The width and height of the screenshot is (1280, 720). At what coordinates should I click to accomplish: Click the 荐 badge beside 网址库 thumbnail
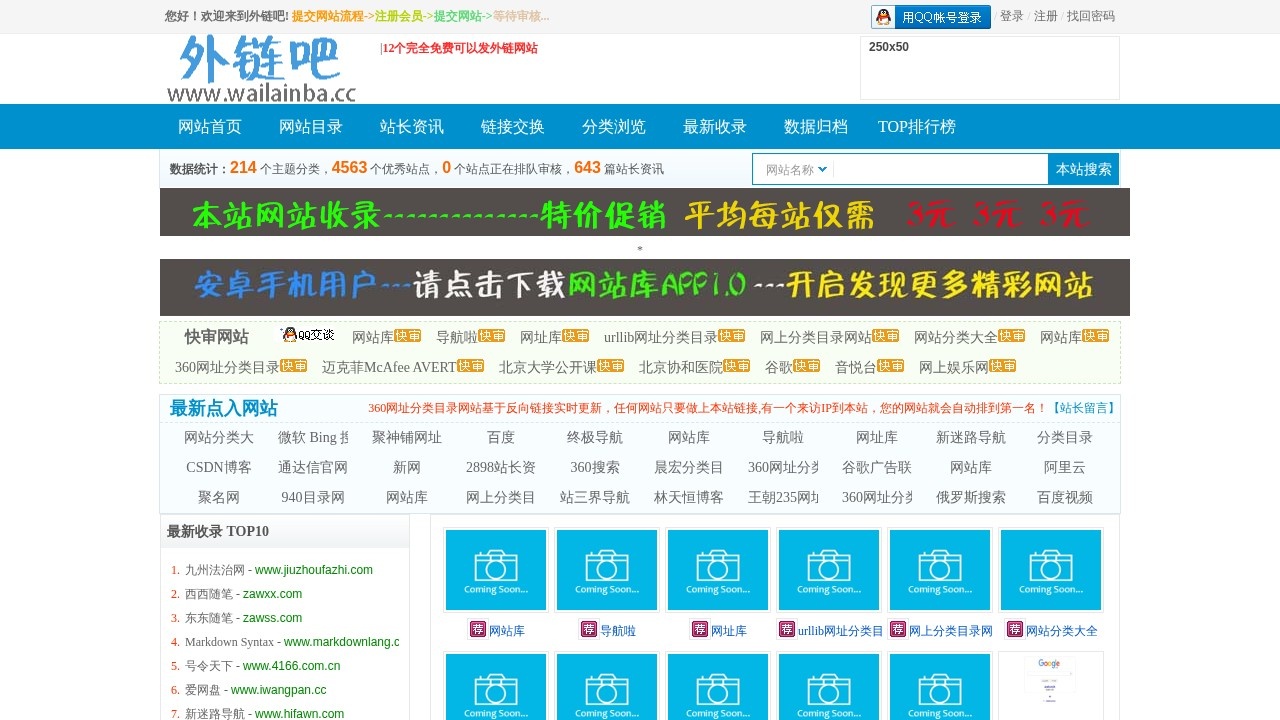pos(700,629)
